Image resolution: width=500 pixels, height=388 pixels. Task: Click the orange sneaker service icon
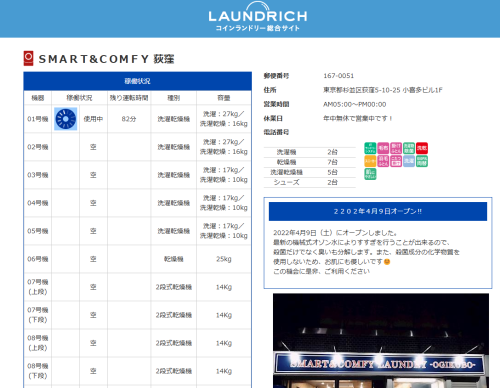(x=370, y=161)
